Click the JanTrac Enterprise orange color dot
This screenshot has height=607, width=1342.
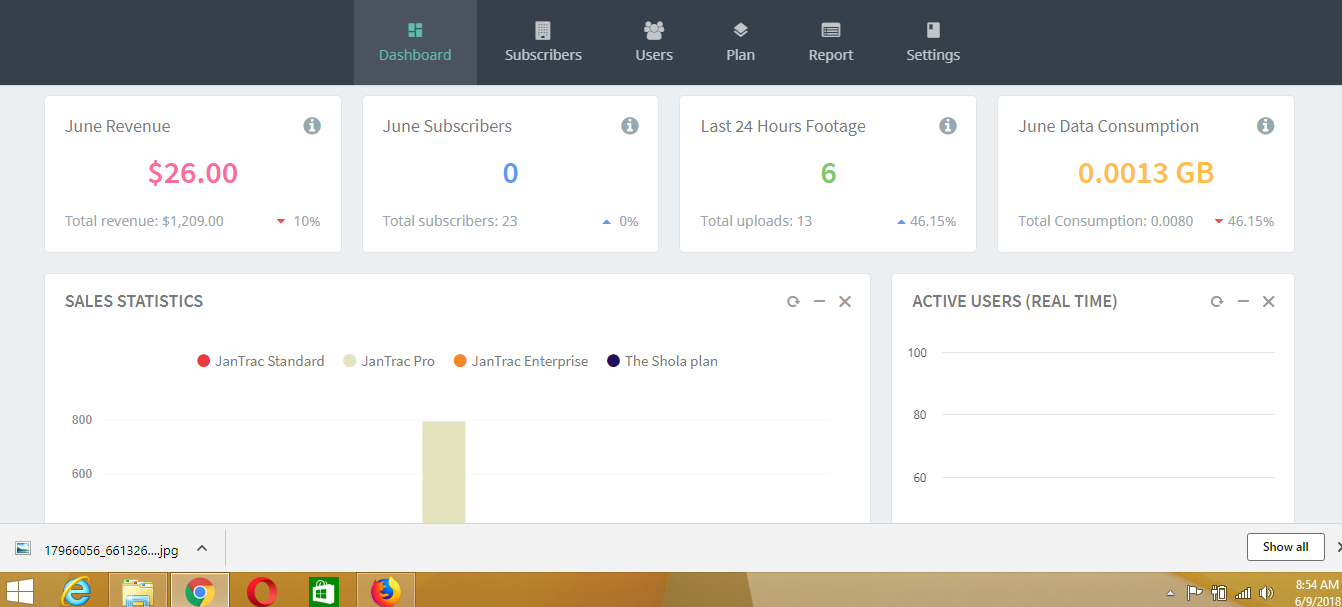[x=460, y=361]
